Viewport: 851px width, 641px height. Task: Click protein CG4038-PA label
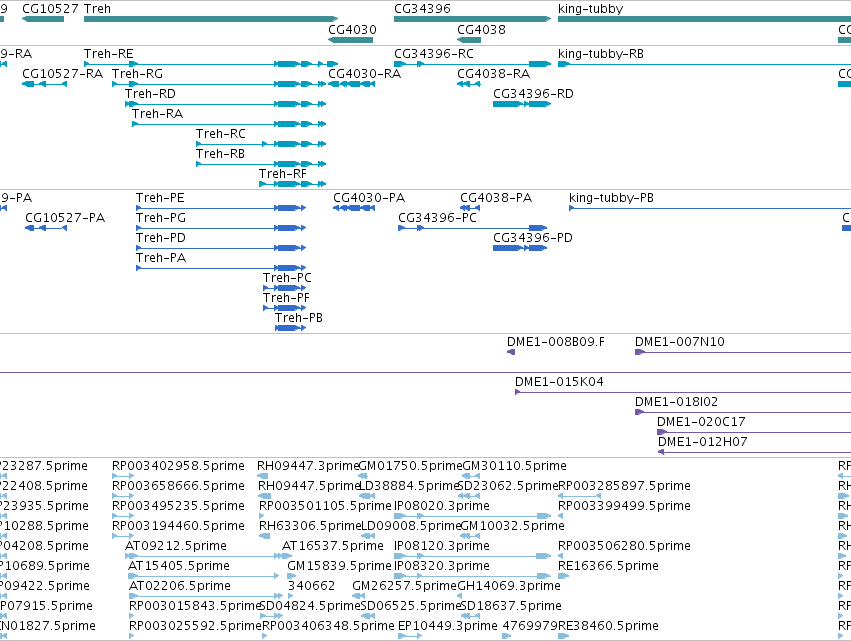[x=496, y=198]
